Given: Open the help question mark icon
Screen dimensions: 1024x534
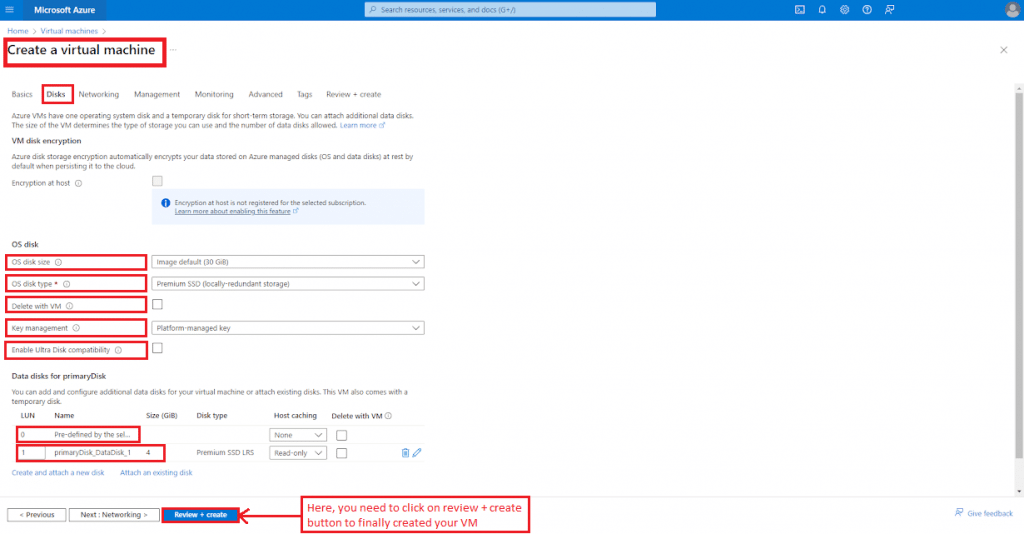Looking at the screenshot, I should 867,10.
